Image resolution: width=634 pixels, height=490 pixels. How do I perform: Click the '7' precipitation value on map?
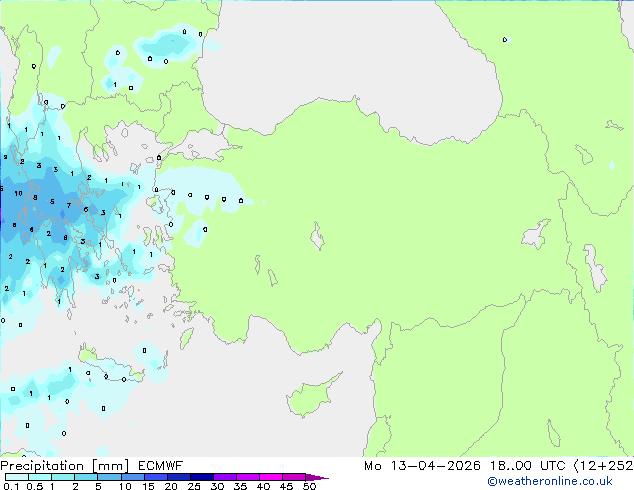pos(69,206)
